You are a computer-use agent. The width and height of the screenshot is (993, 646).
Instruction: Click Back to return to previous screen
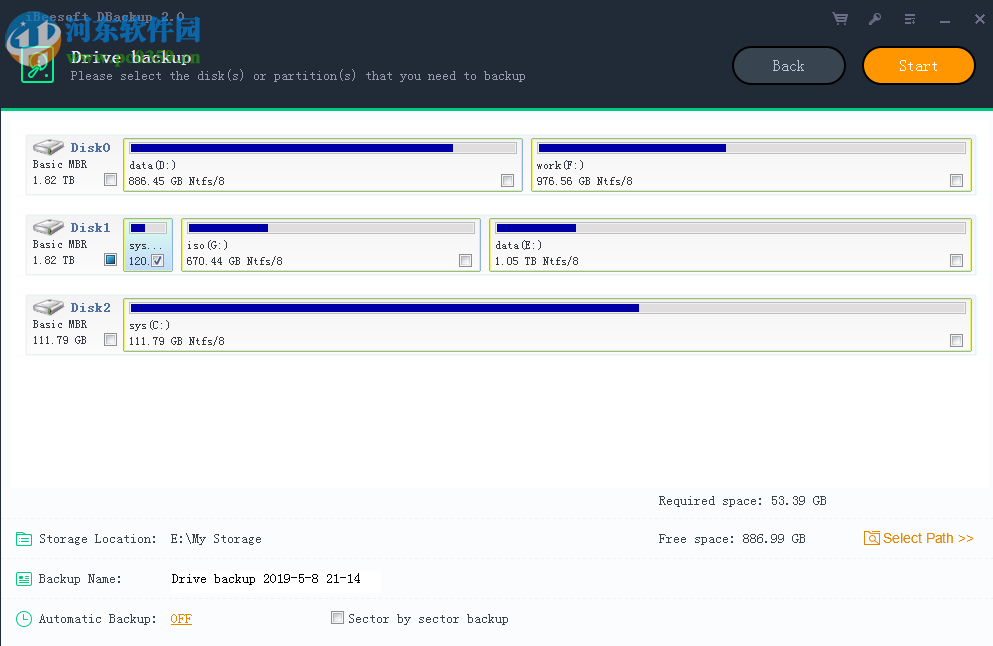tap(788, 65)
